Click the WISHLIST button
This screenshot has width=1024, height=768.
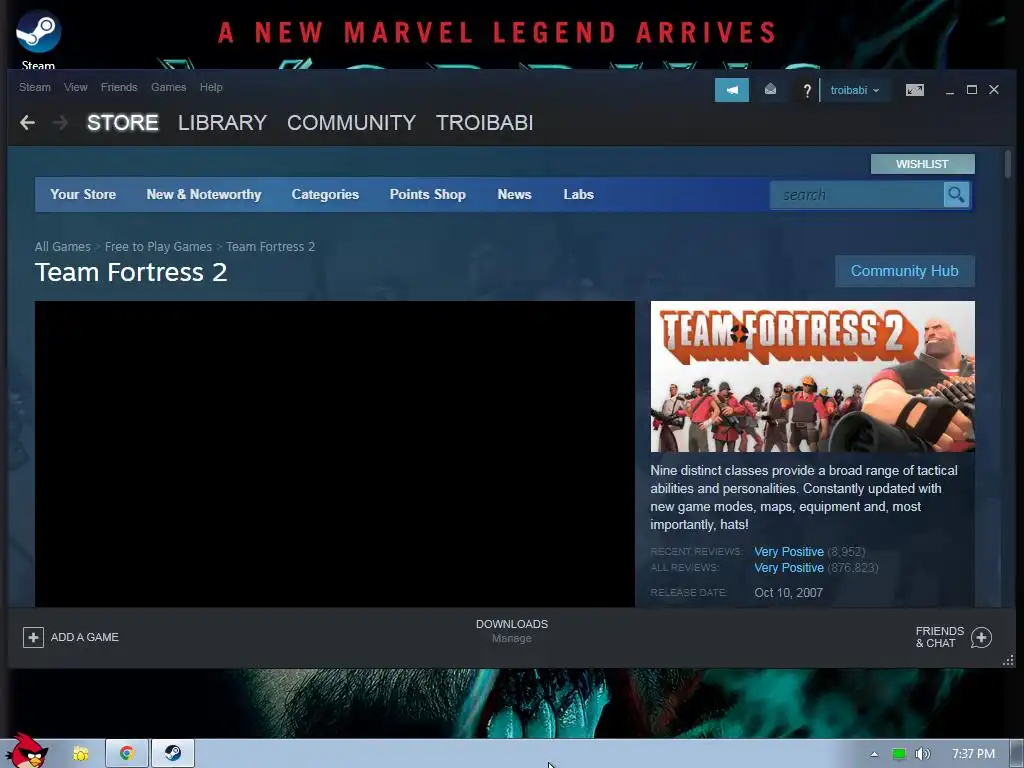coord(922,164)
